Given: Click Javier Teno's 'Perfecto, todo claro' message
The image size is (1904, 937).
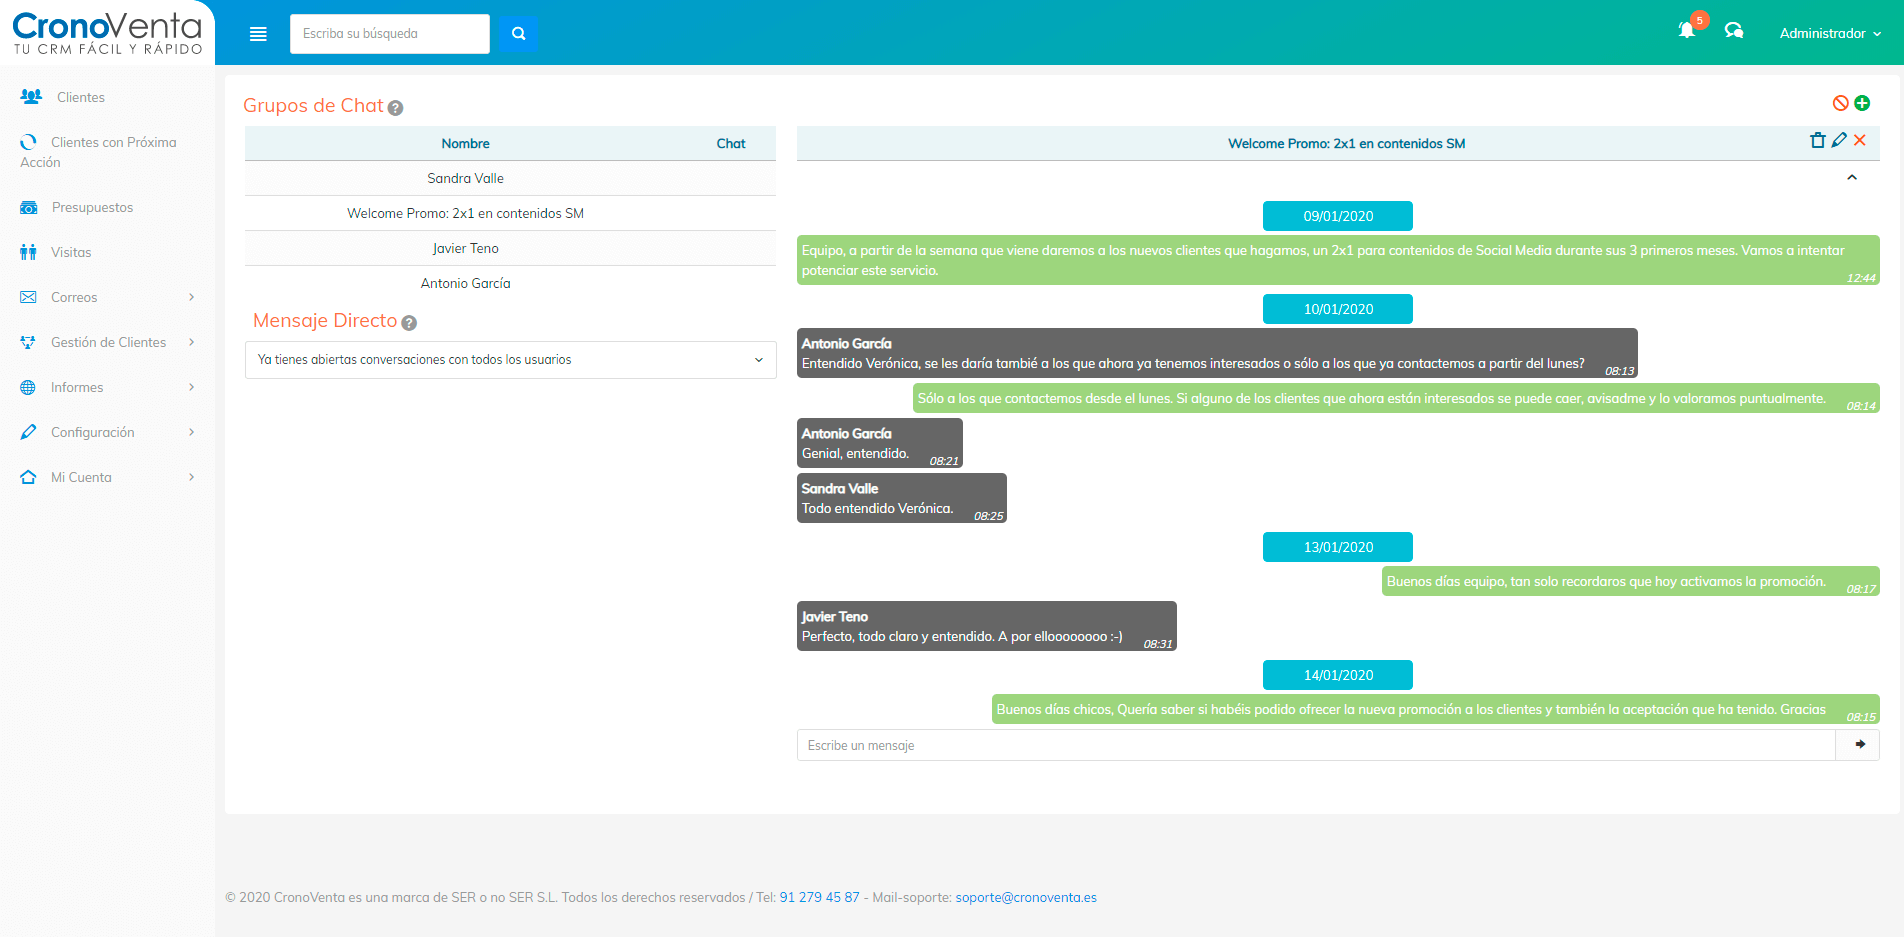Looking at the screenshot, I should click(987, 626).
